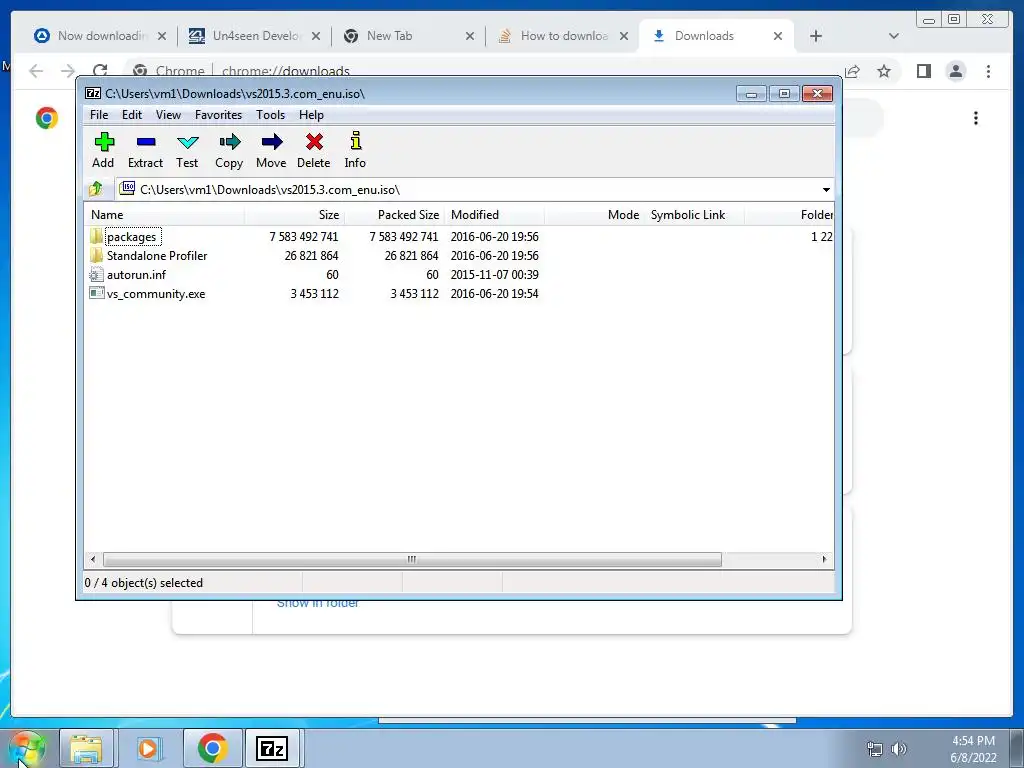The width and height of the screenshot is (1024, 768).
Task: Click modified date 2015-11-07 00:39
Action: (x=494, y=274)
